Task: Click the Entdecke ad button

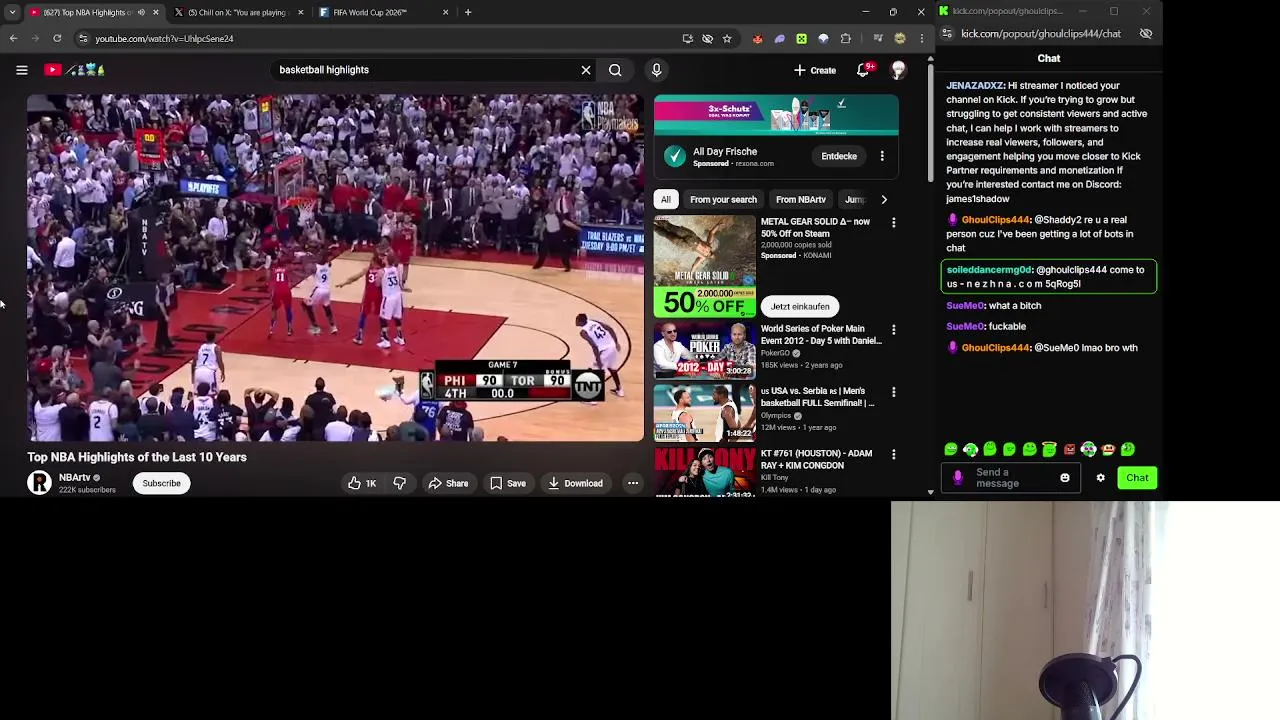Action: point(839,156)
